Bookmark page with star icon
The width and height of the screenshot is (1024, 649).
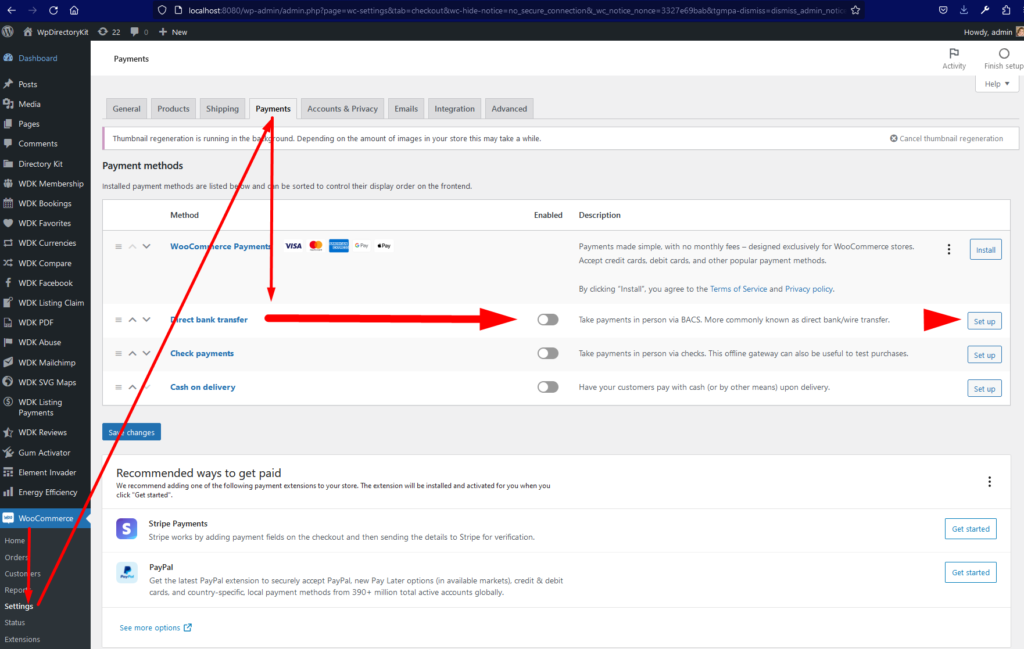856,10
